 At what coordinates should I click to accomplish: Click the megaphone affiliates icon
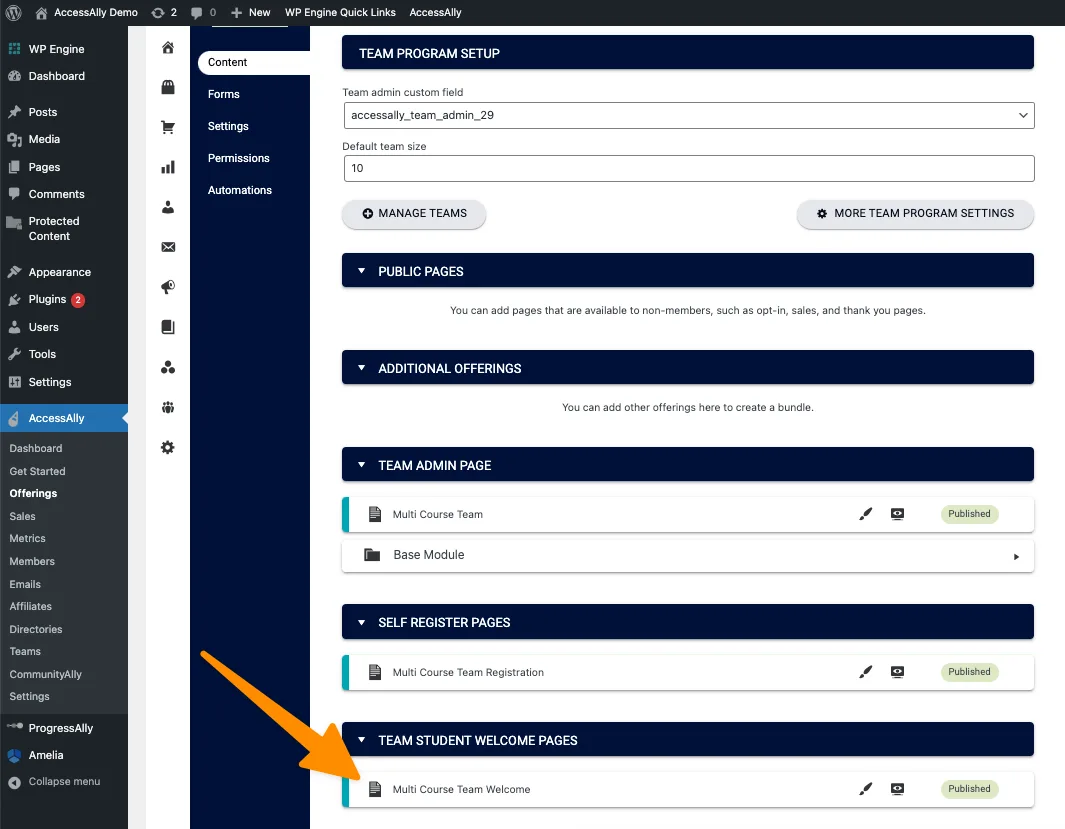point(168,287)
